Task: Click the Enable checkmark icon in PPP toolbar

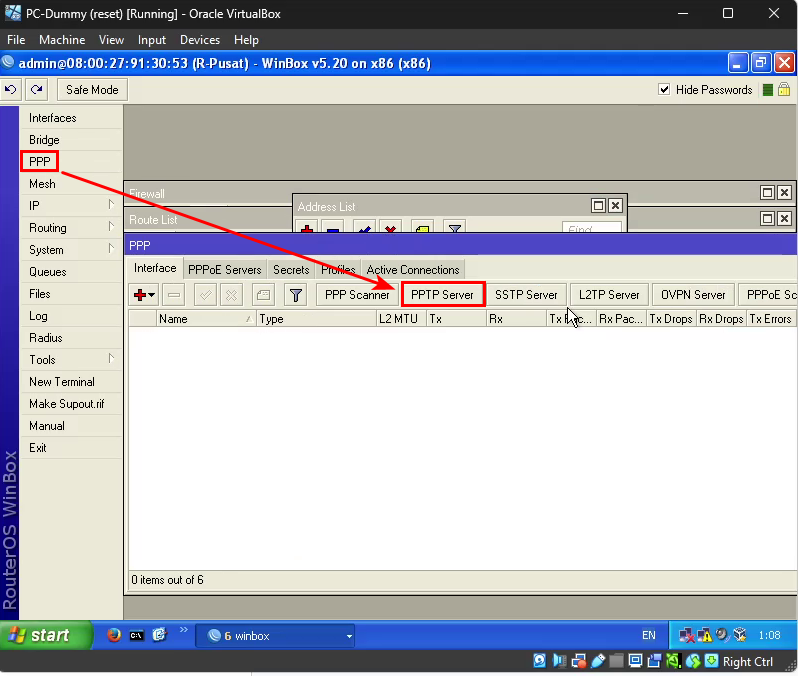Action: tap(206, 295)
